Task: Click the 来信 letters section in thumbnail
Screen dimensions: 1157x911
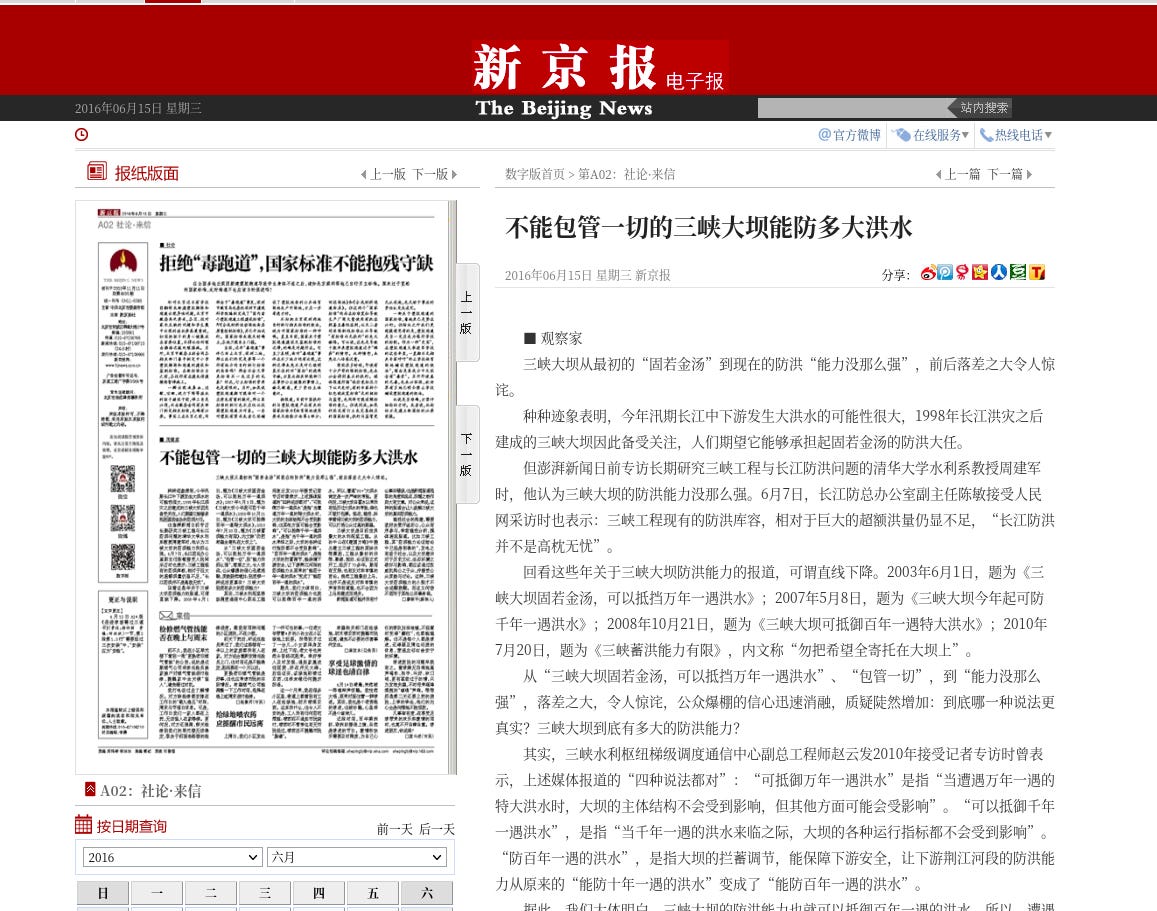Action: (296, 675)
